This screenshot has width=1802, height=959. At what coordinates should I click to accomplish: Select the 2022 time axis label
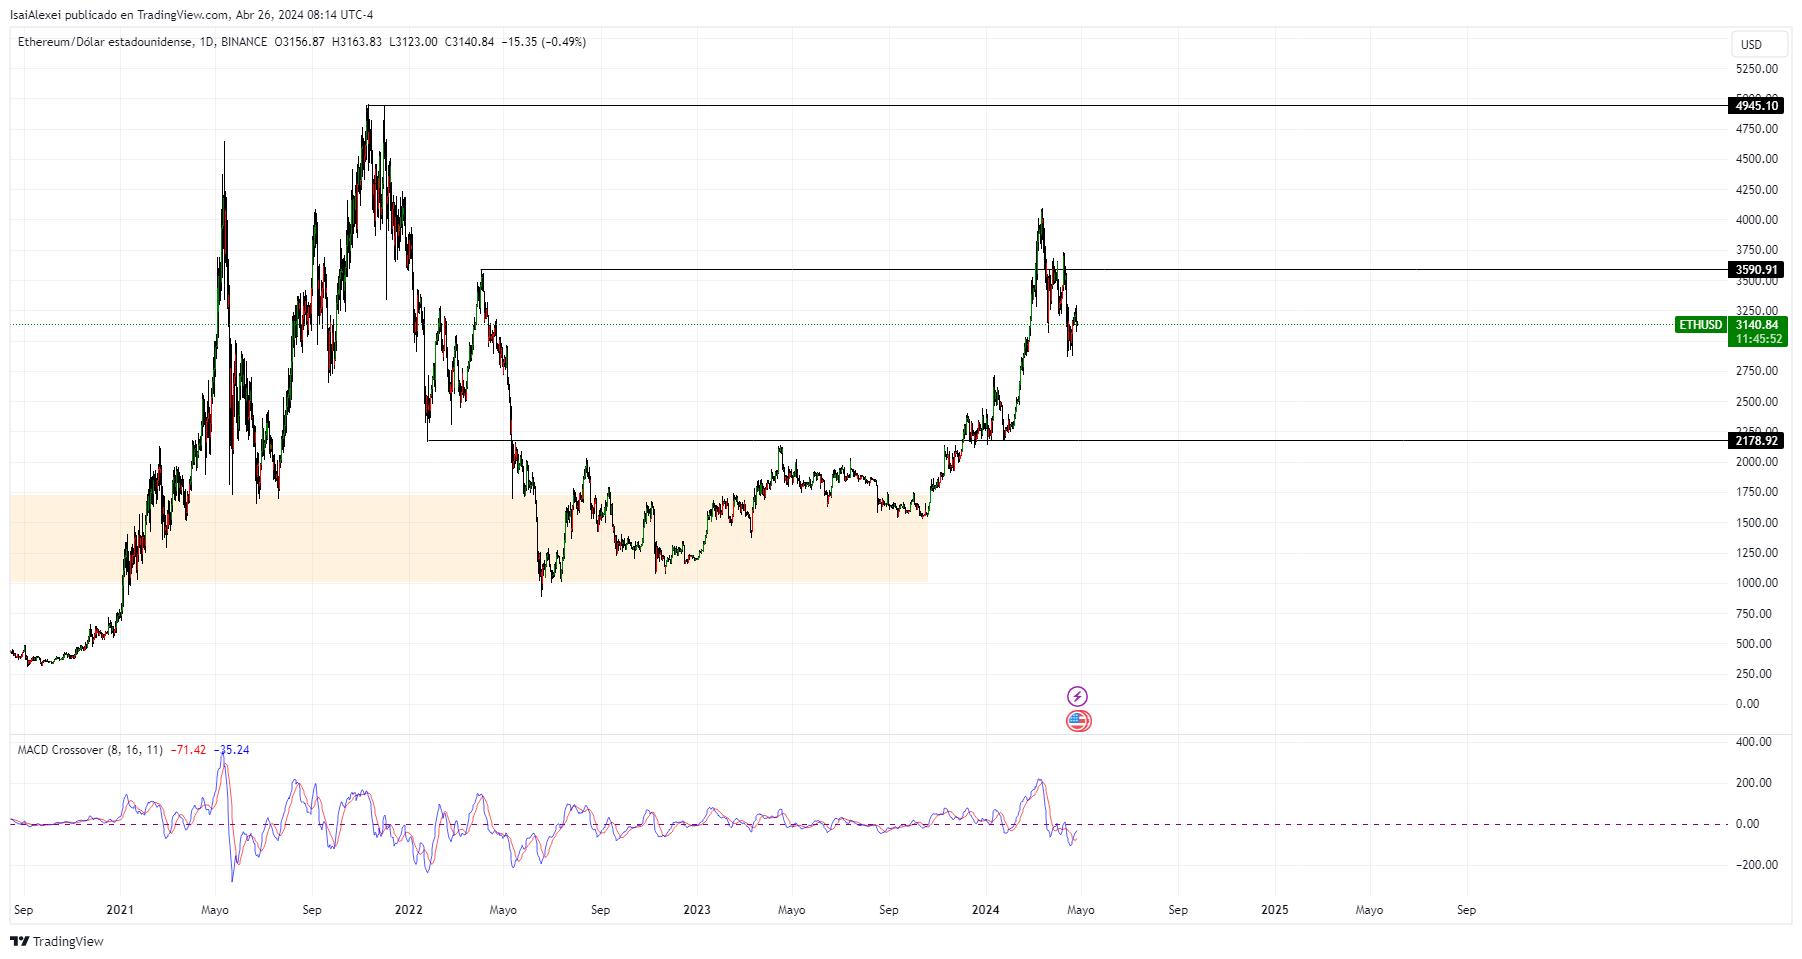[x=409, y=910]
